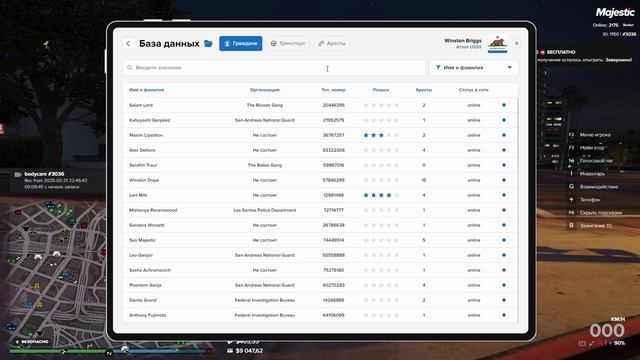Click the blue folder icon next to База данных
Image resolution: width=640 pixels, height=360 pixels.
click(208, 43)
